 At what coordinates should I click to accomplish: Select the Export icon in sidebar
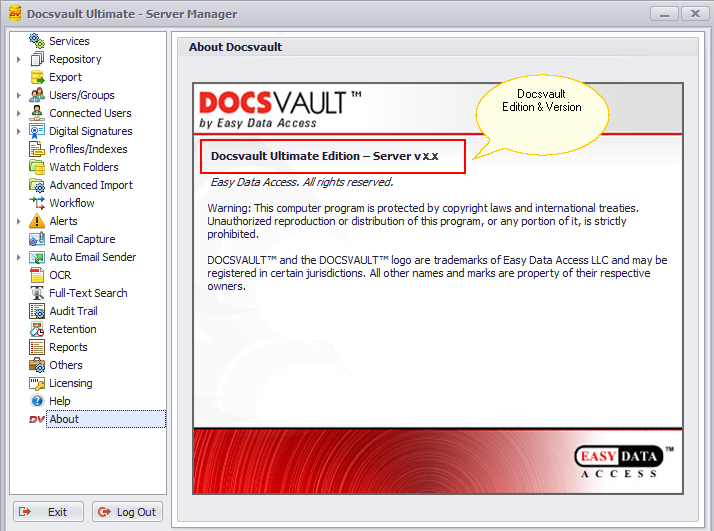click(x=37, y=77)
